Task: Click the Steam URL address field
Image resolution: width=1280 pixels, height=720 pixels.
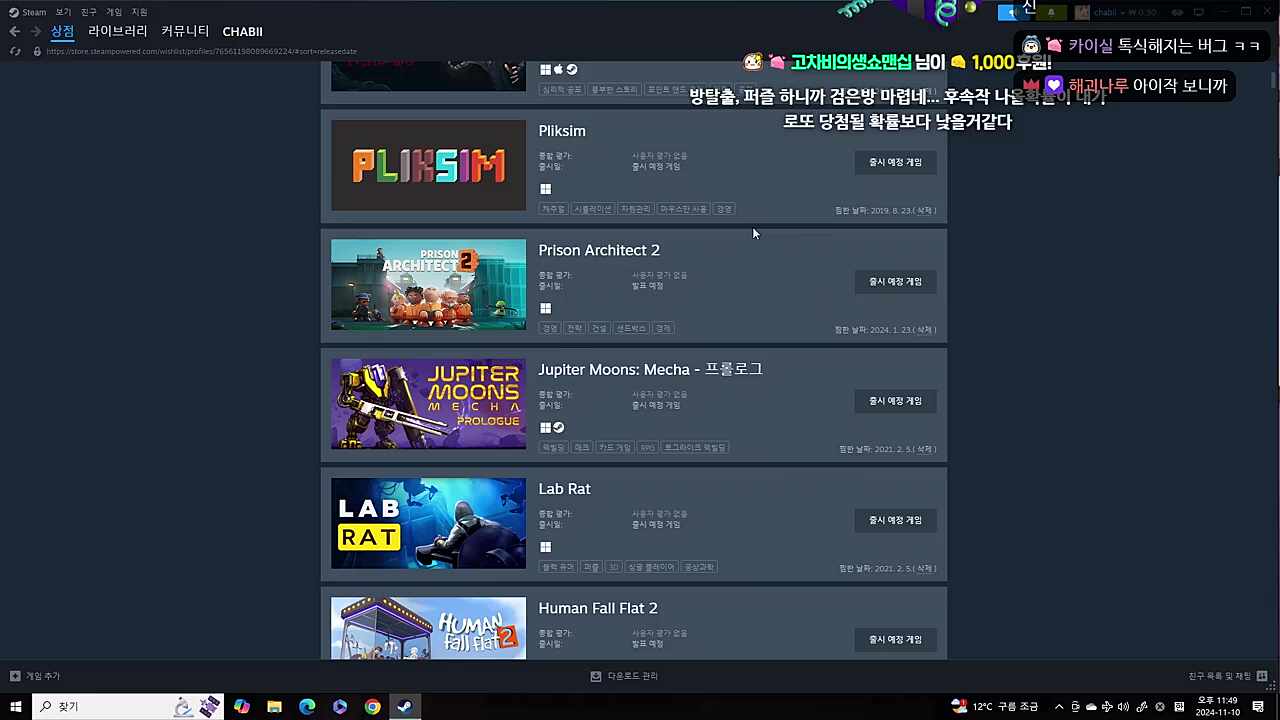Action: tap(201, 51)
